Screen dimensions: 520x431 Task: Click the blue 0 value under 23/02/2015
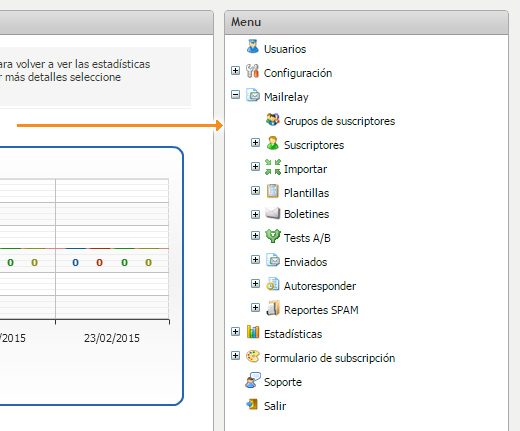point(75,263)
